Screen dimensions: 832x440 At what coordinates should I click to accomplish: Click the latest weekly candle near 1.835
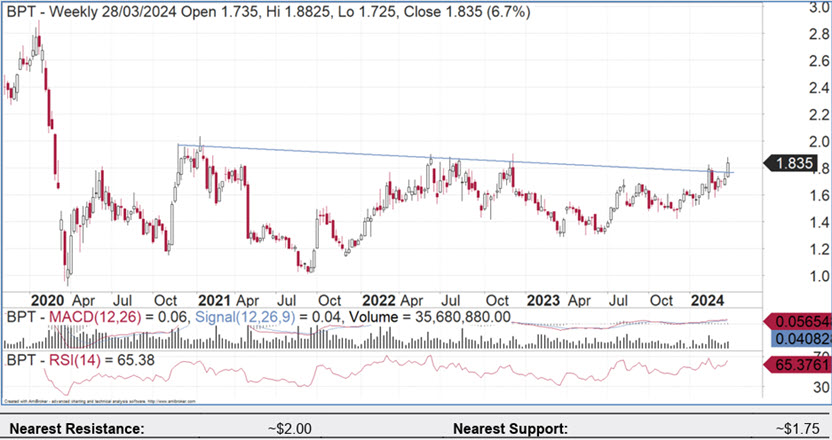[x=728, y=169]
